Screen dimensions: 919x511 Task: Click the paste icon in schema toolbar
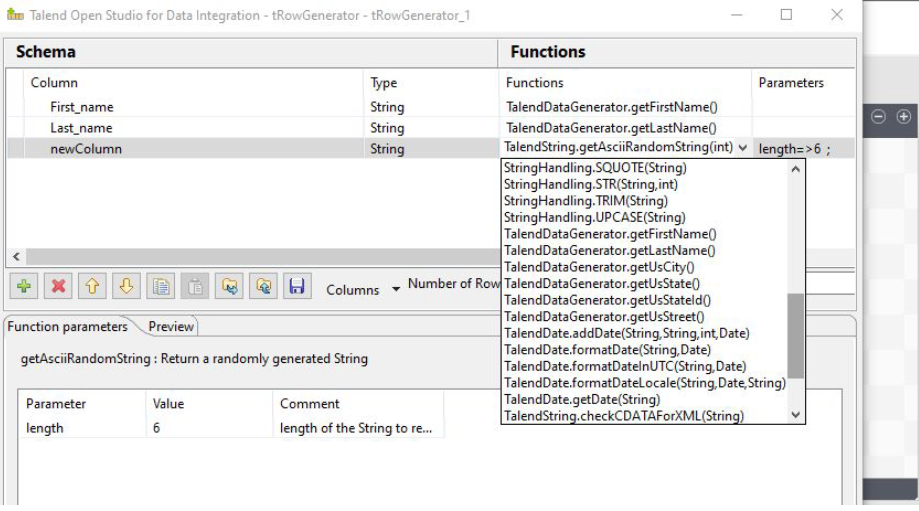click(195, 287)
